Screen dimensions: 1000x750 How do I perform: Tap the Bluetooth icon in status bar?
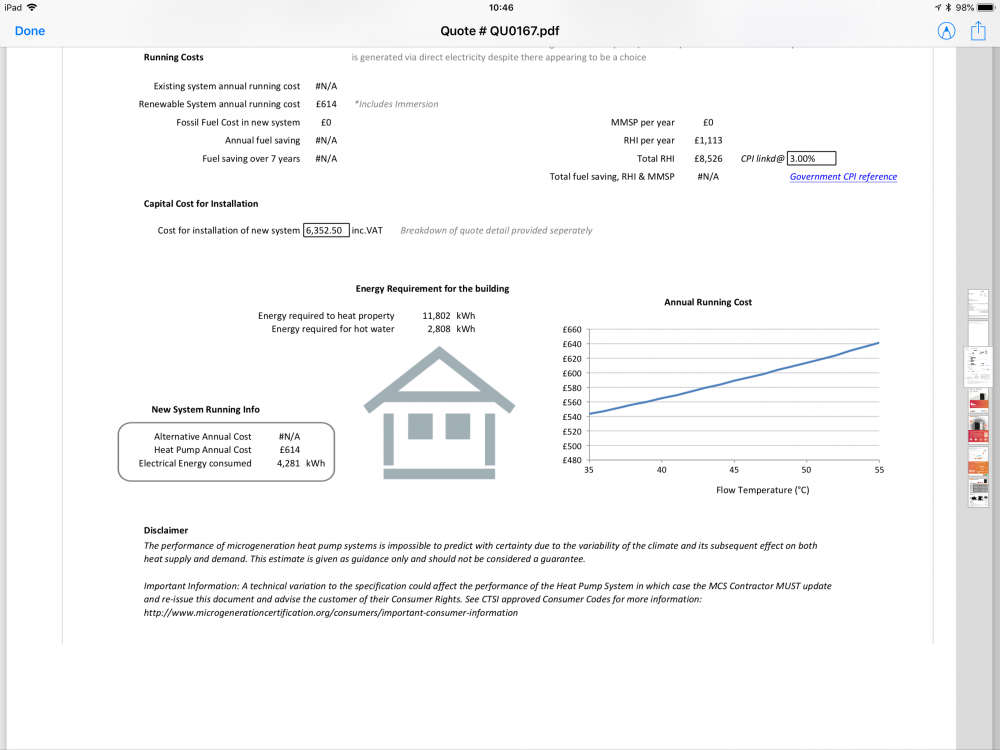coord(948,8)
